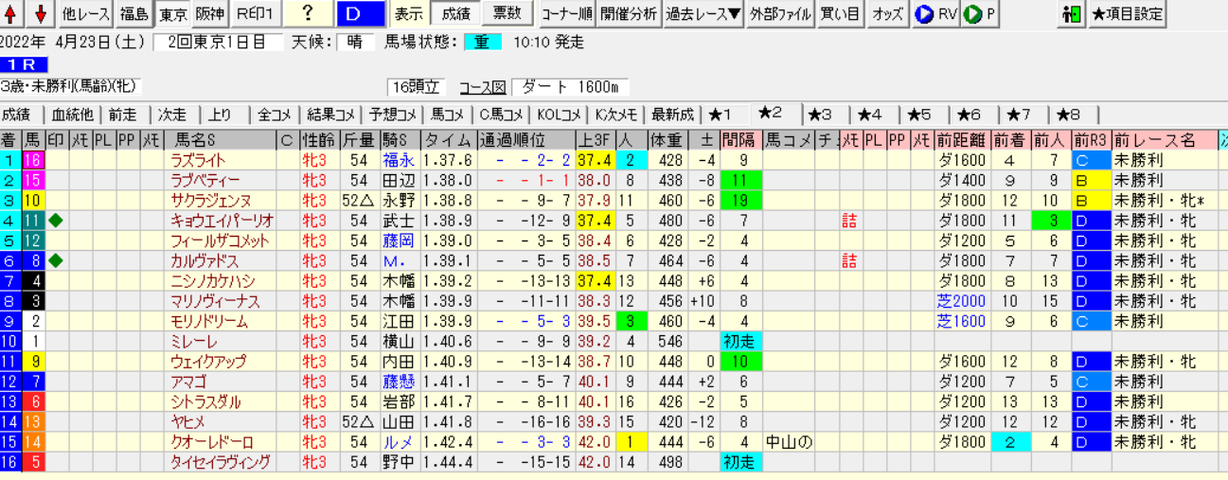Select the 予想コメ tab

pos(391,114)
